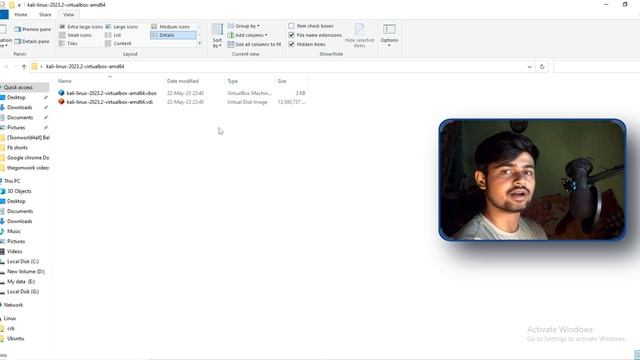Open Ubuntu under Linux

tap(15, 338)
